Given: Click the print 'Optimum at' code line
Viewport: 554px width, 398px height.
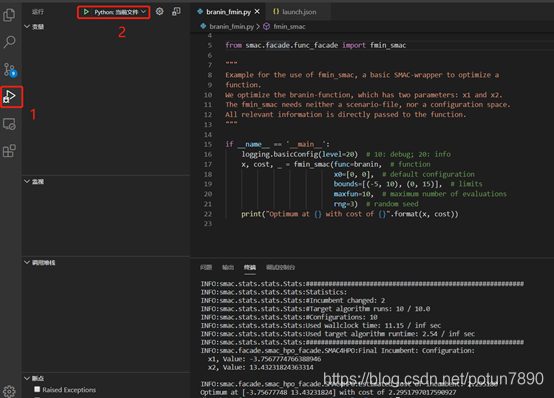Looking at the screenshot, I should (349, 214).
